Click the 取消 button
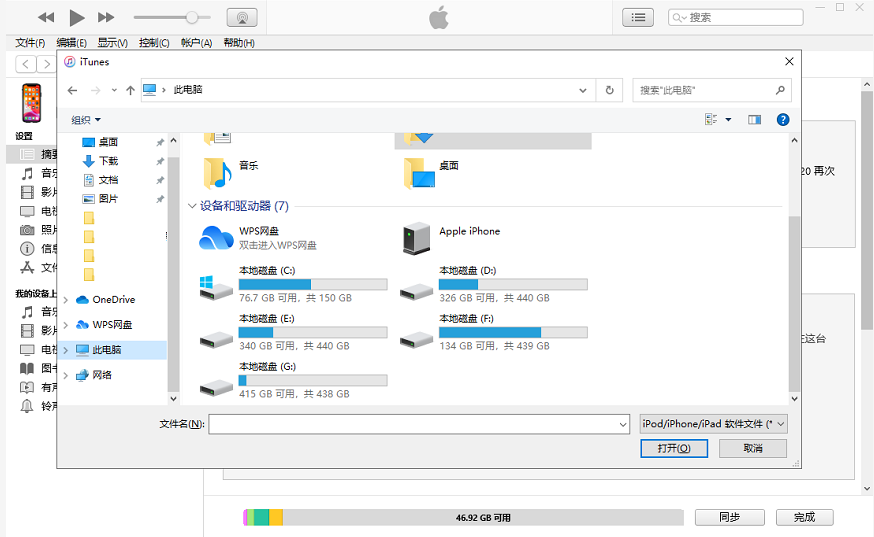The width and height of the screenshot is (874, 537). (x=753, y=449)
